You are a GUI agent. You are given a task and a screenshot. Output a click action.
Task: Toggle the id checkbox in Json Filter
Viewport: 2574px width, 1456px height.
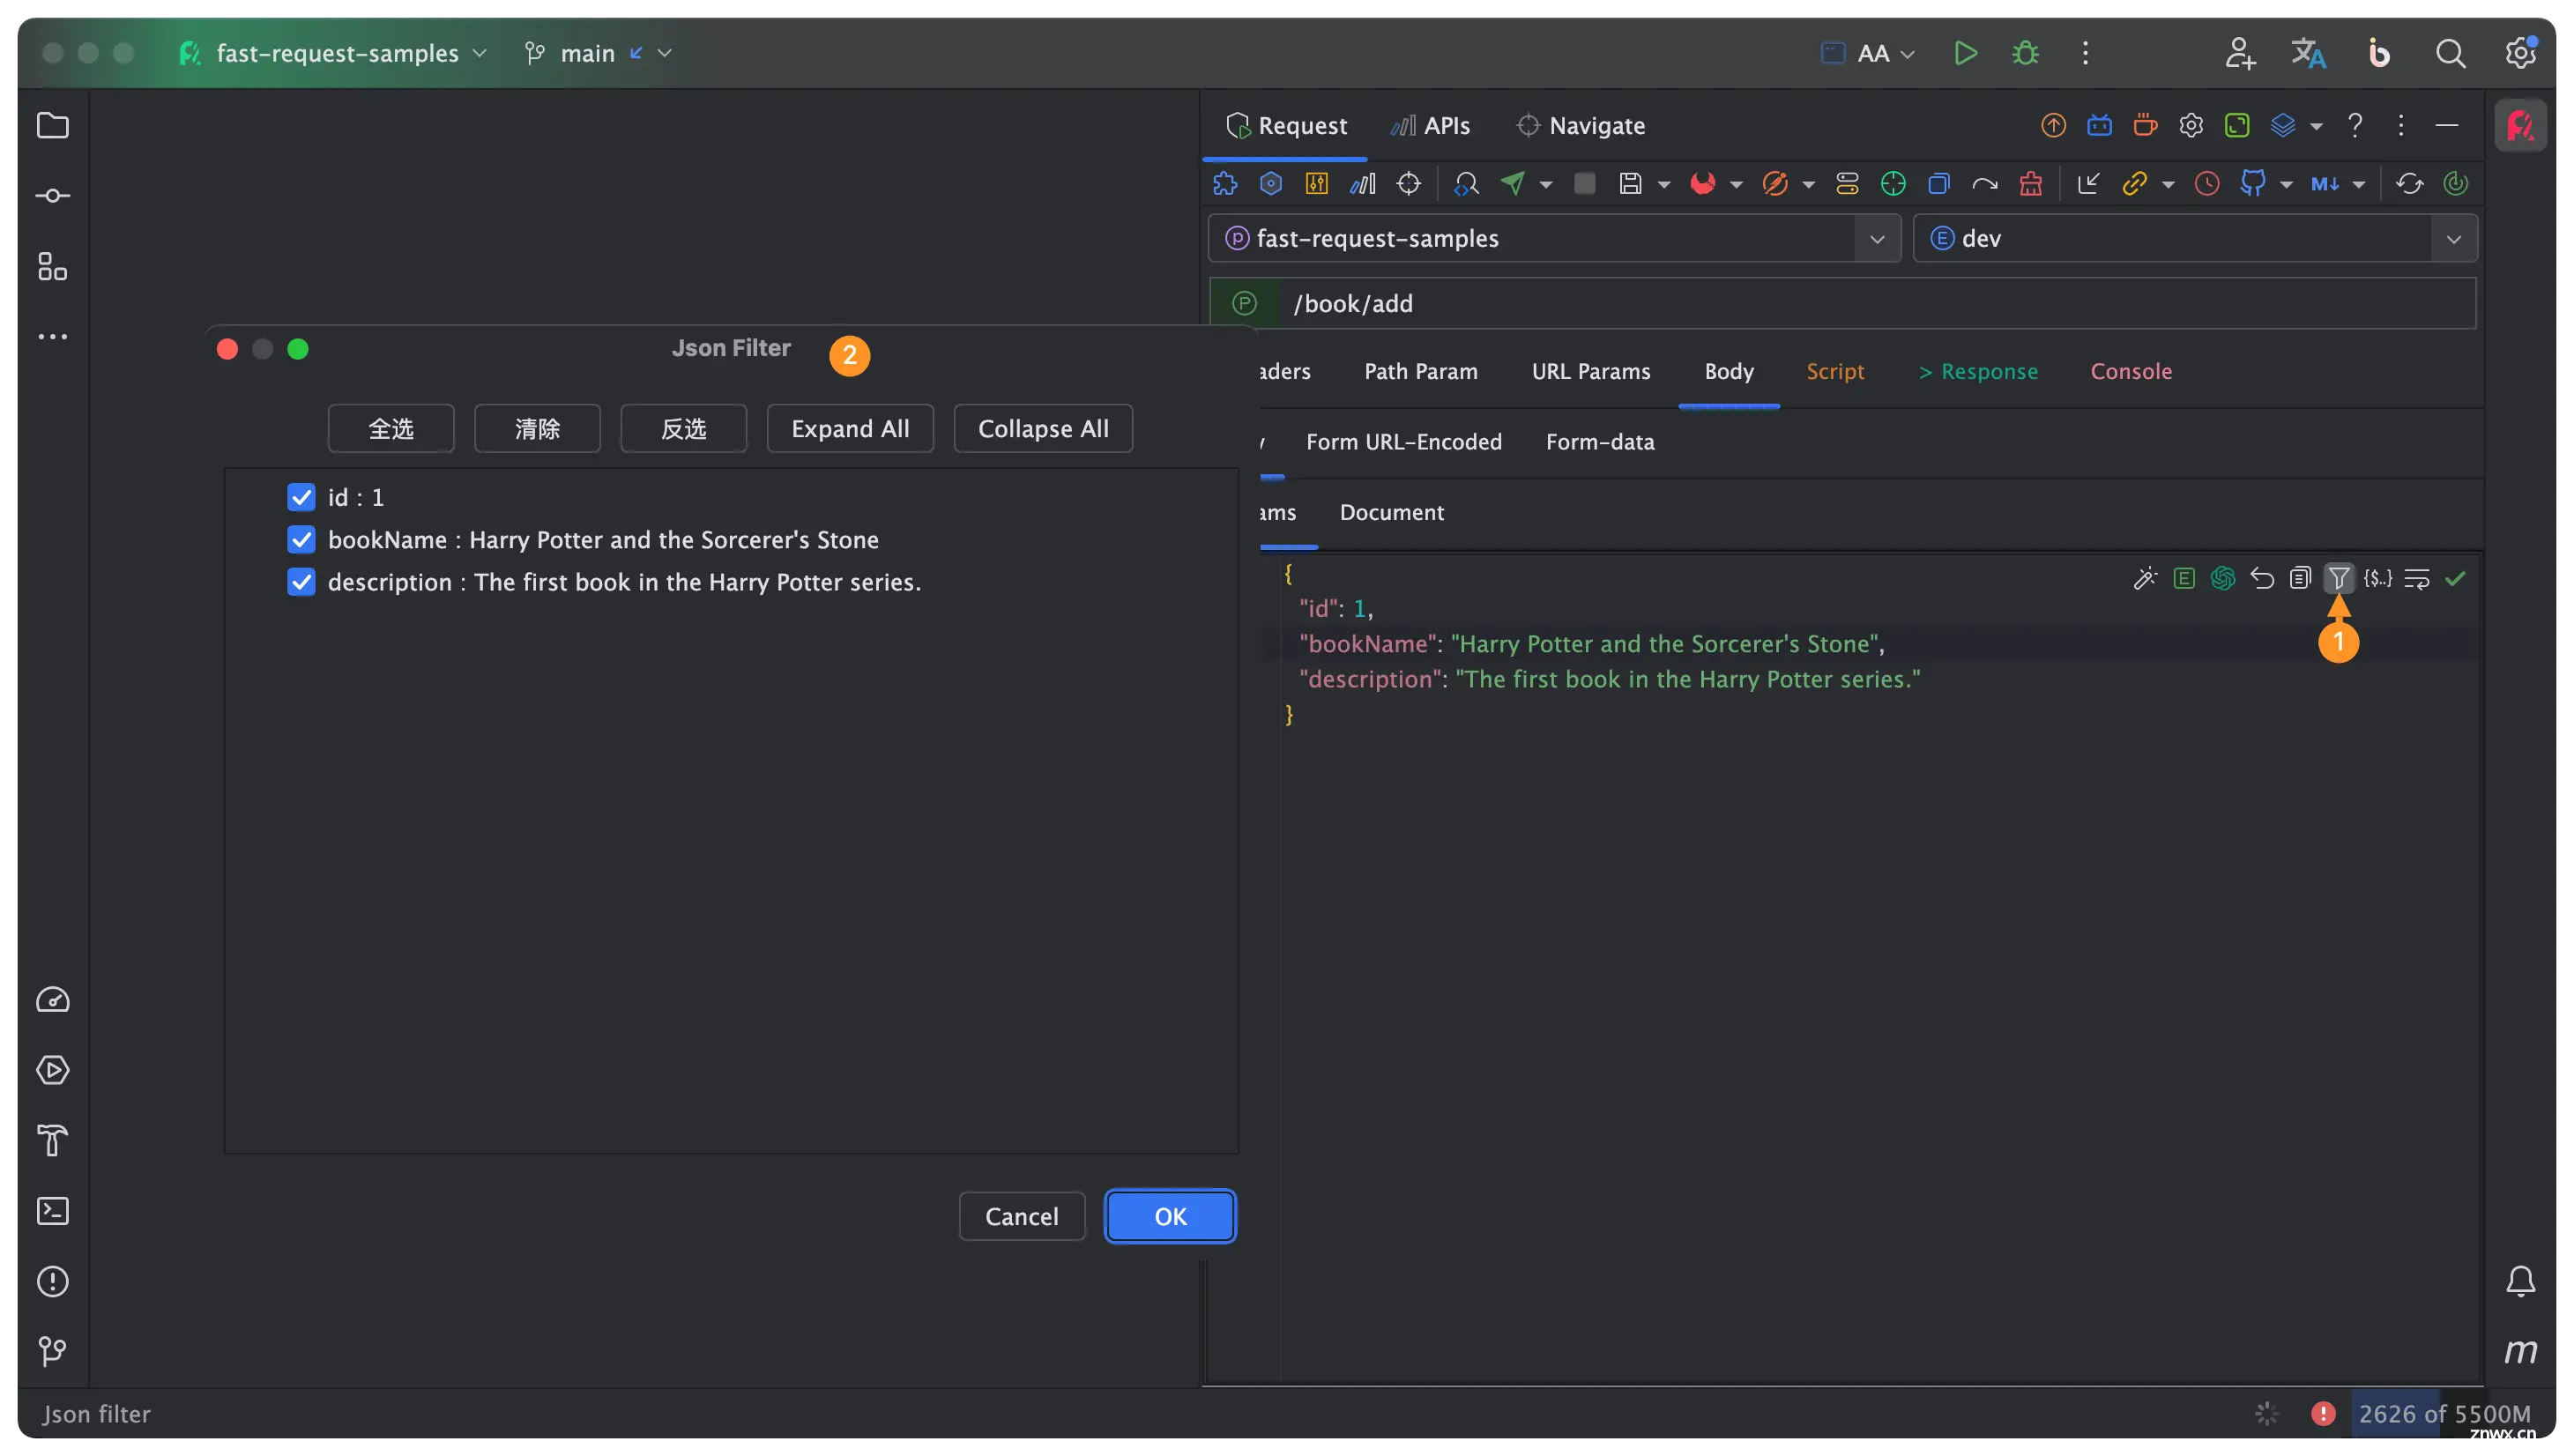click(302, 496)
